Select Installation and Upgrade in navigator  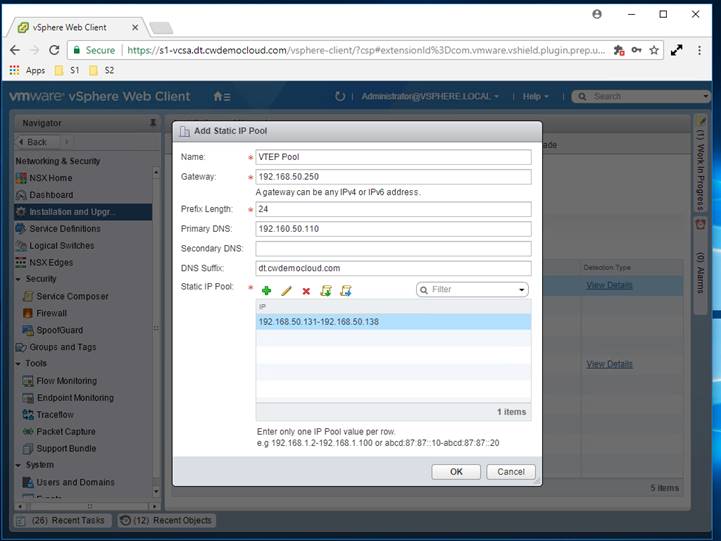83,212
